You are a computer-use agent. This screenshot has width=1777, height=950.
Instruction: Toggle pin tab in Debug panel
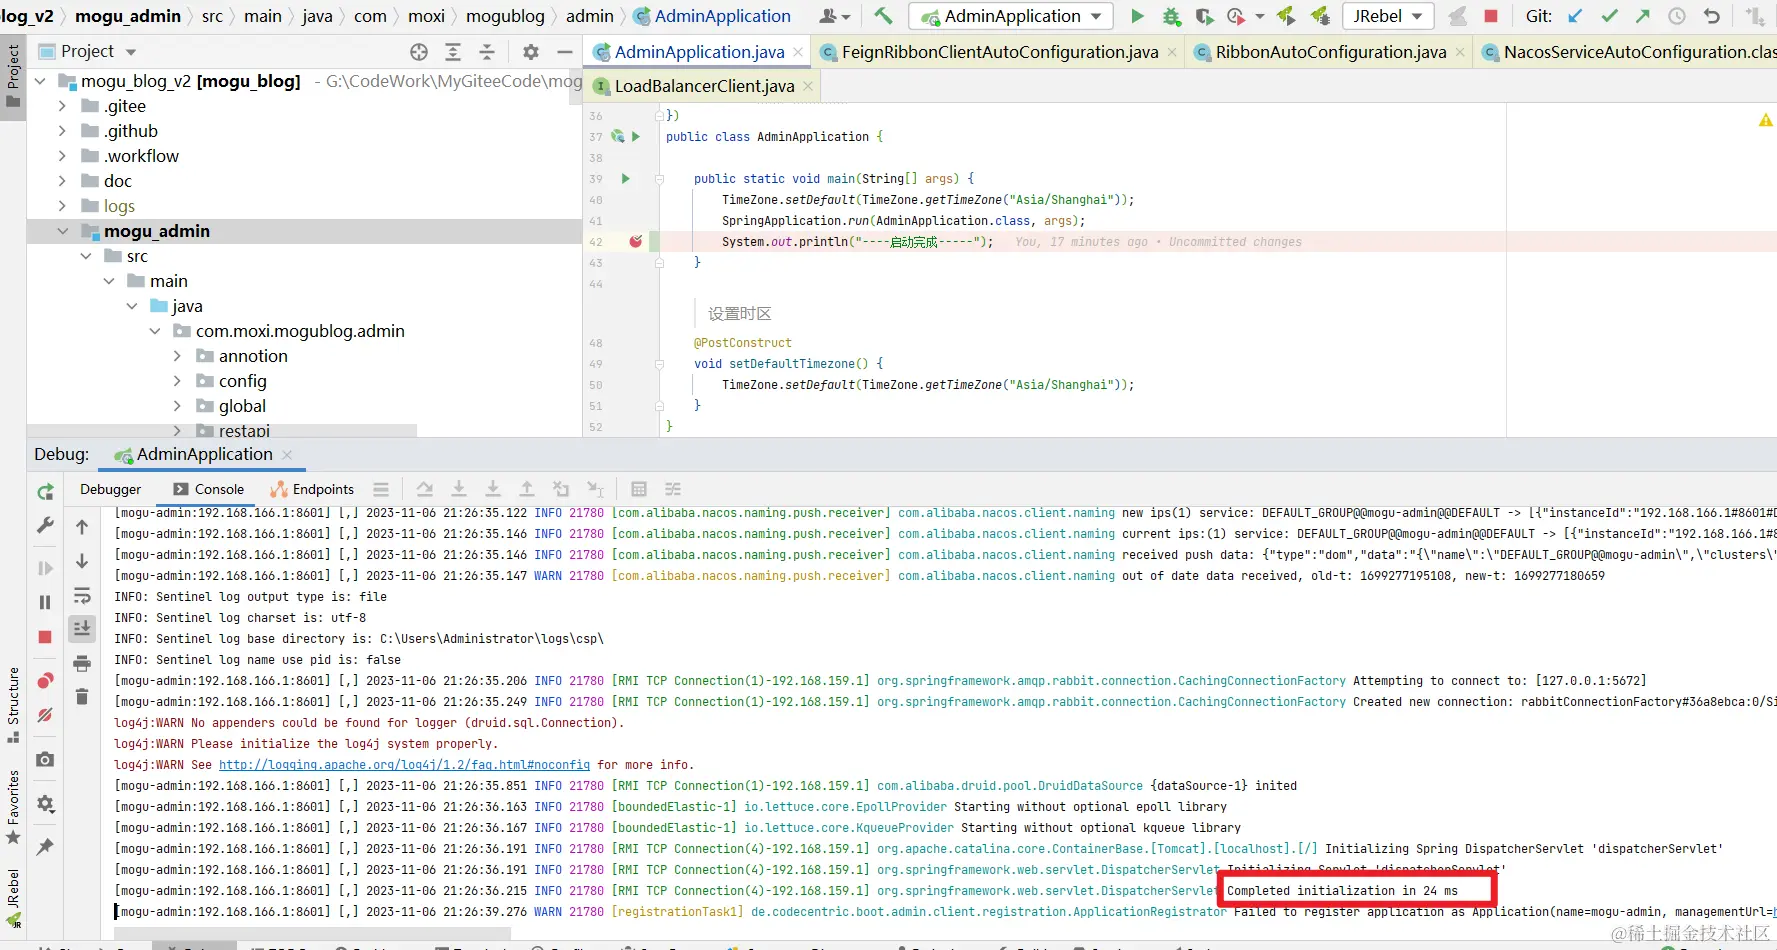(x=45, y=847)
